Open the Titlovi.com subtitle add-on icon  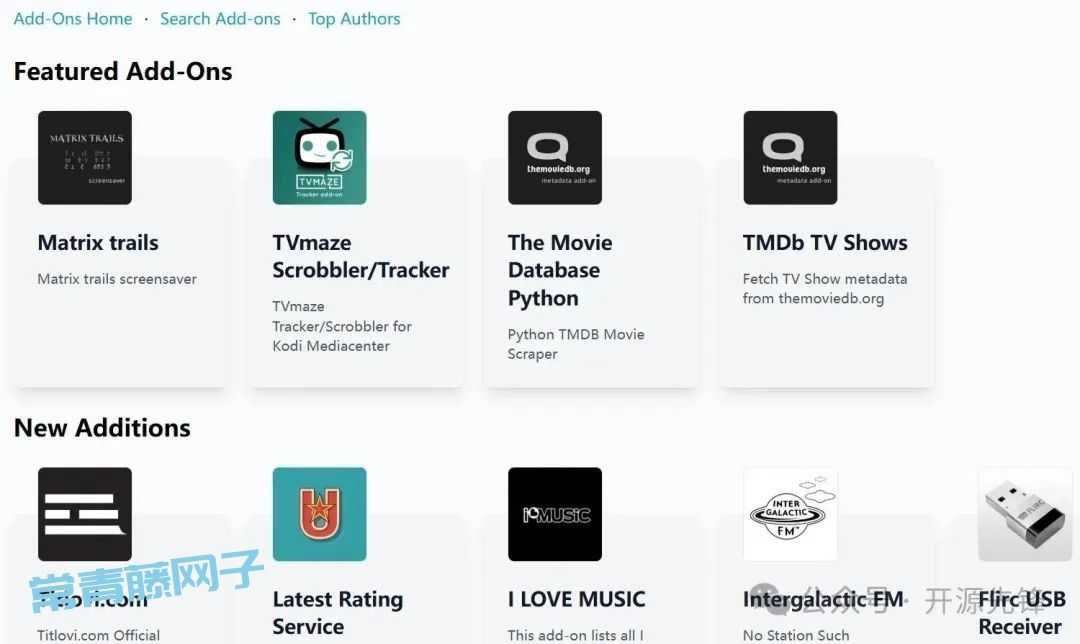[x=85, y=515]
